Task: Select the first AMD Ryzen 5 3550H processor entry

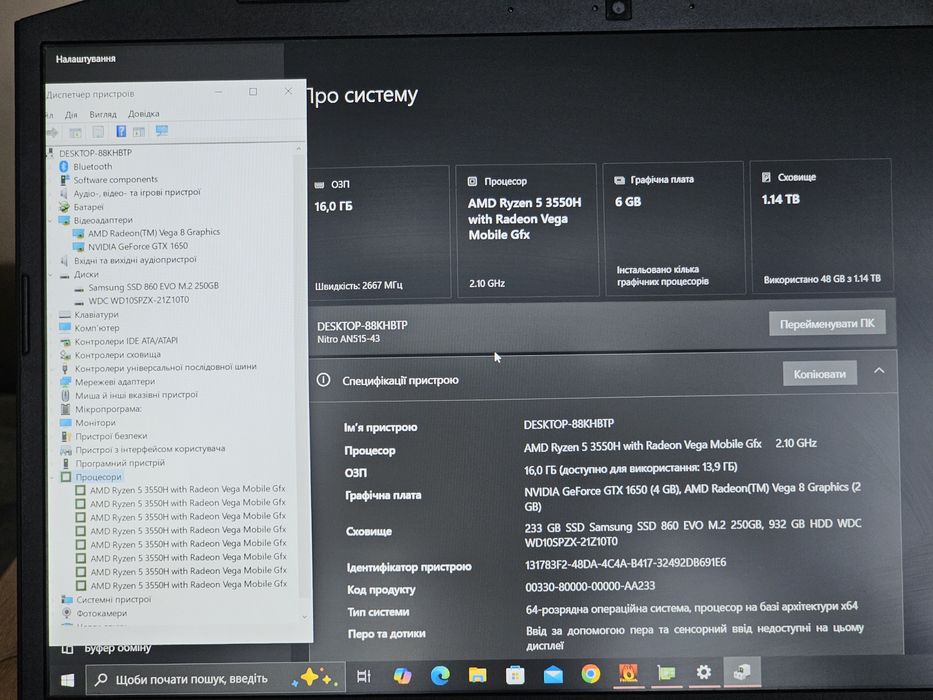Action: pyautogui.click(x=187, y=489)
